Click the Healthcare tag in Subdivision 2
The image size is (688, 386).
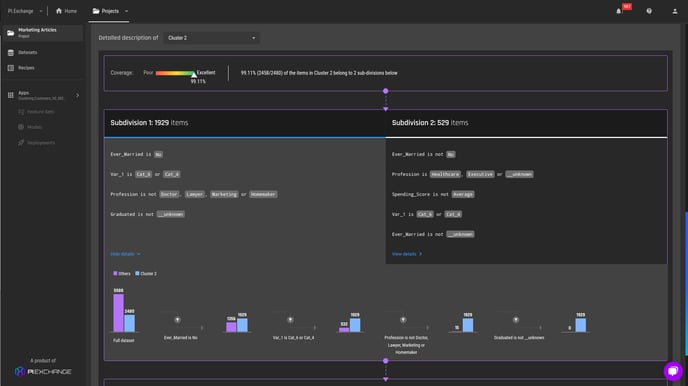(445, 174)
